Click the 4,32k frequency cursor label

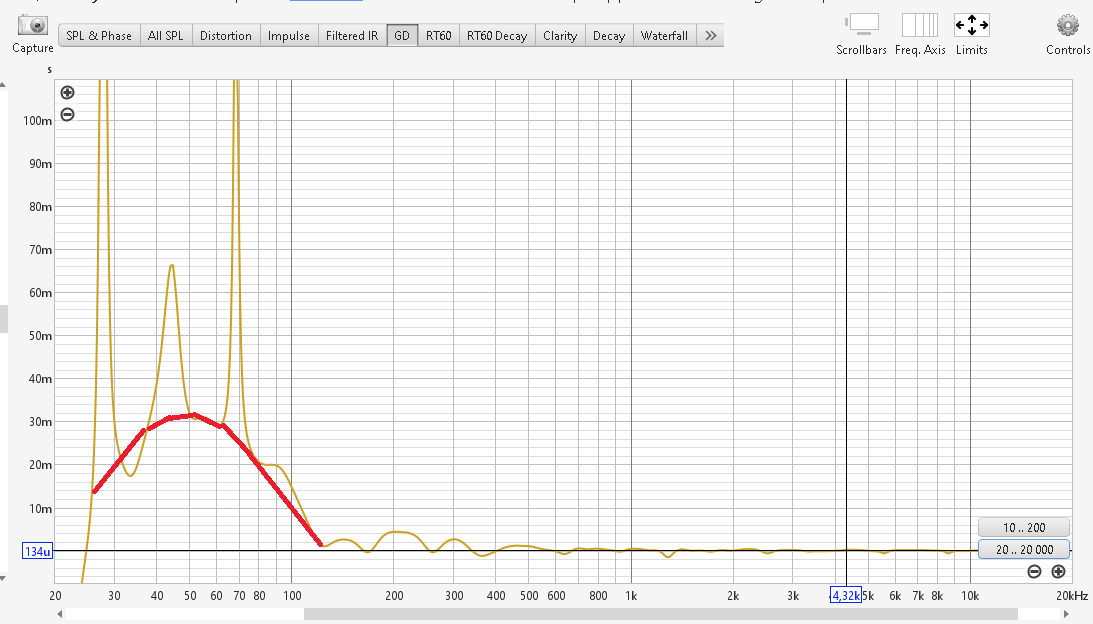pyautogui.click(x=845, y=596)
